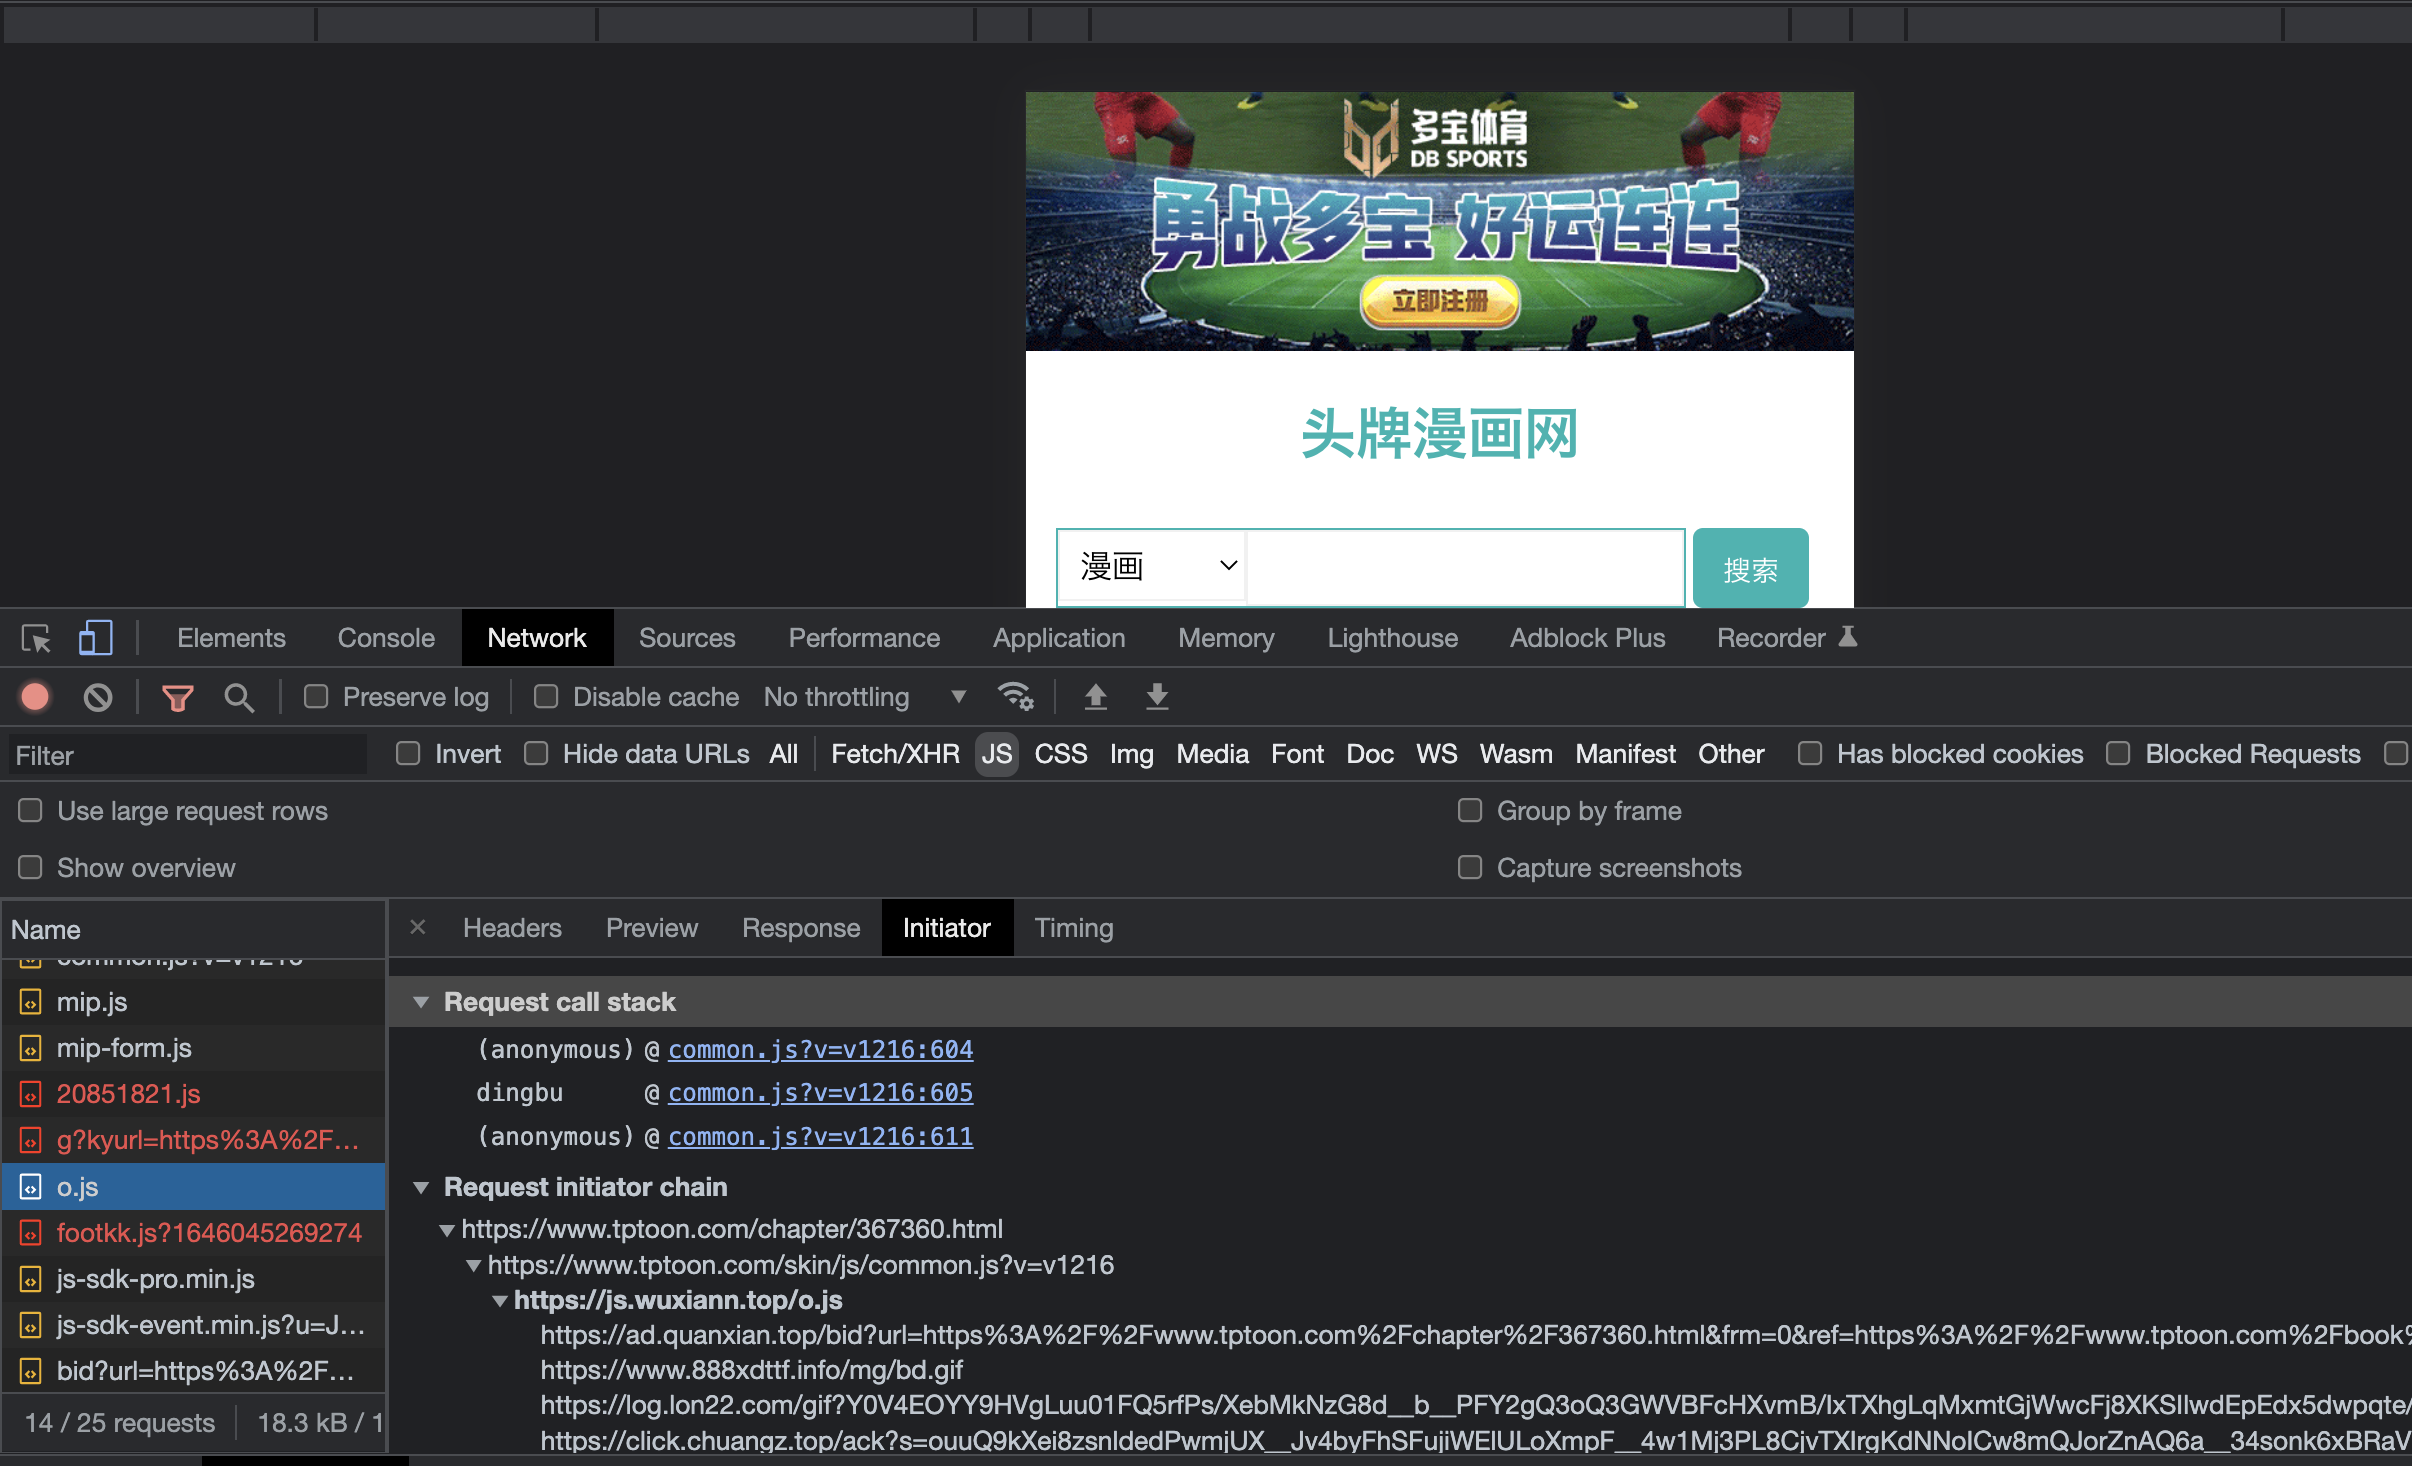Check the Preserve log option
This screenshot has height=1466, width=2412.
pos(317,696)
